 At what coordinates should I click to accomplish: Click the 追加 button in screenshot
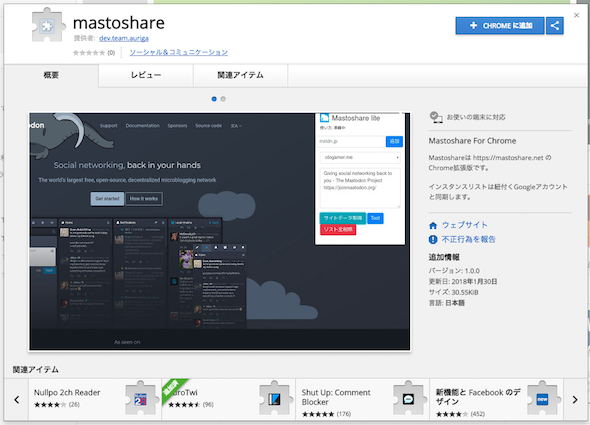click(394, 141)
